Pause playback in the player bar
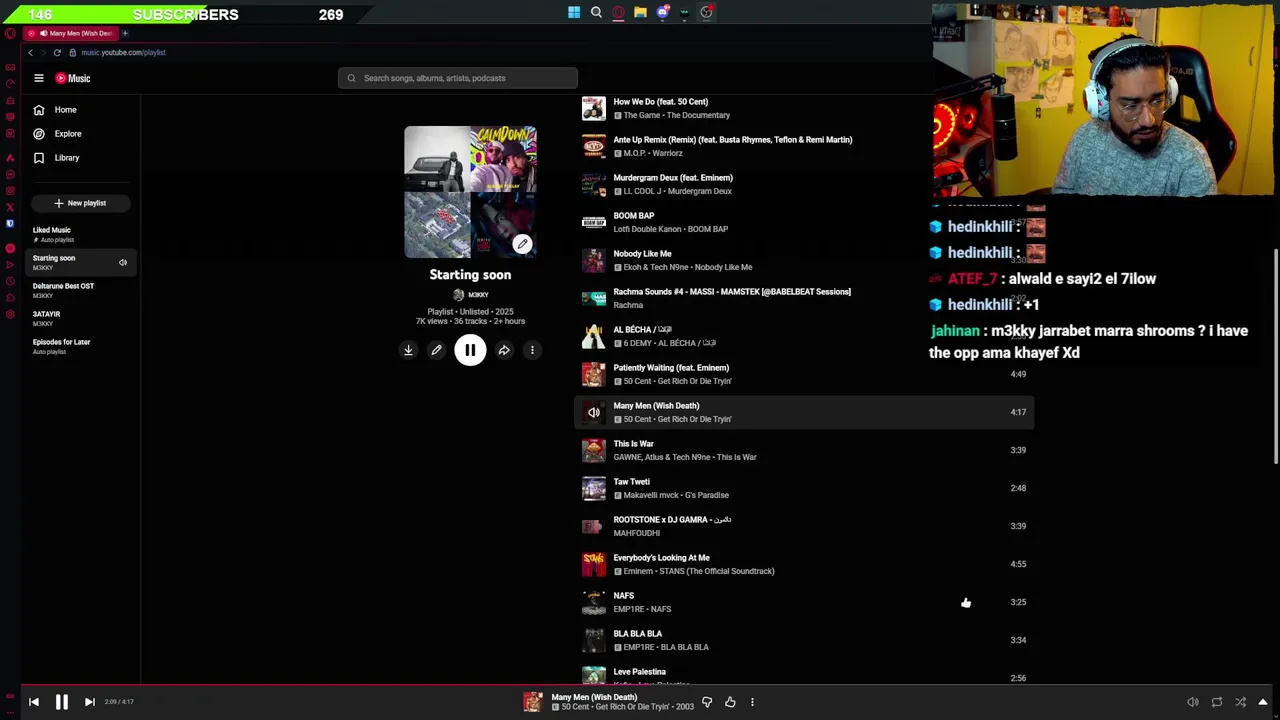The width and height of the screenshot is (1280, 720). 61,702
